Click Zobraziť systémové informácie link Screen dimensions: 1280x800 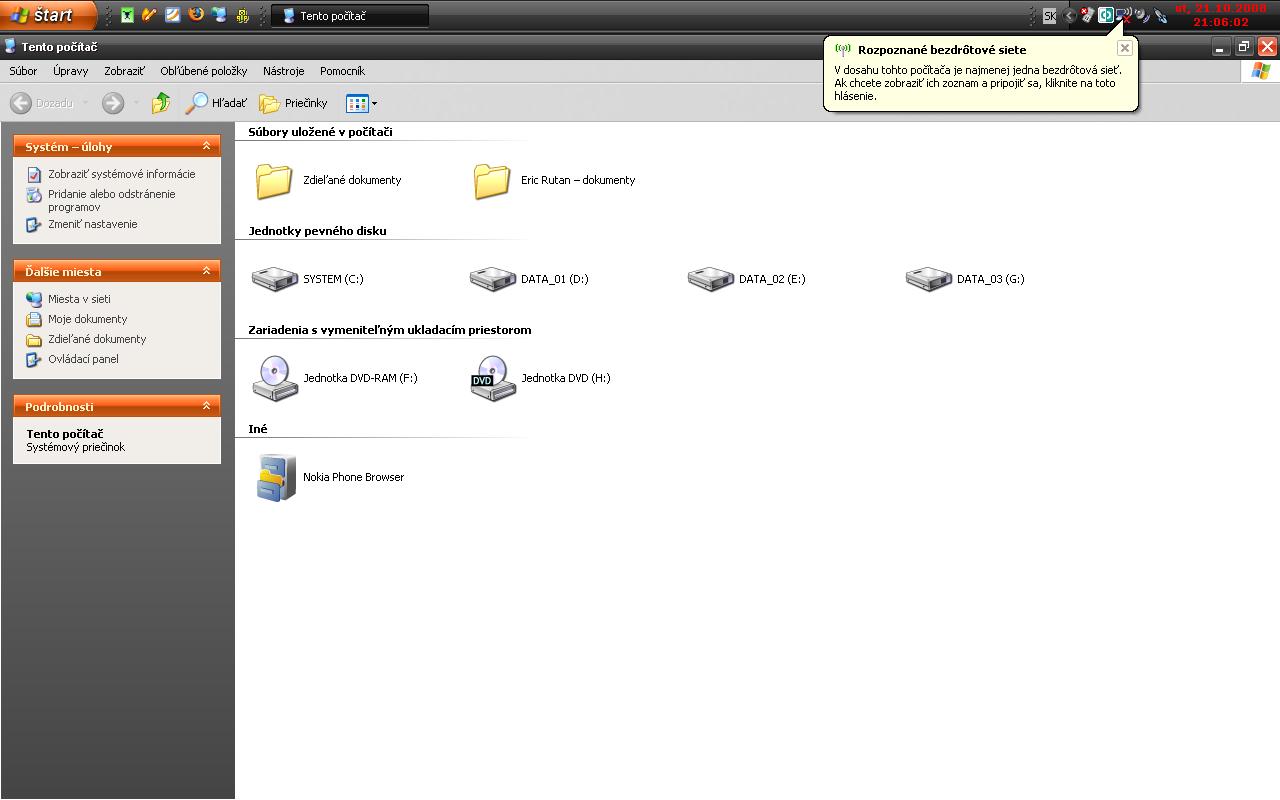coord(121,174)
